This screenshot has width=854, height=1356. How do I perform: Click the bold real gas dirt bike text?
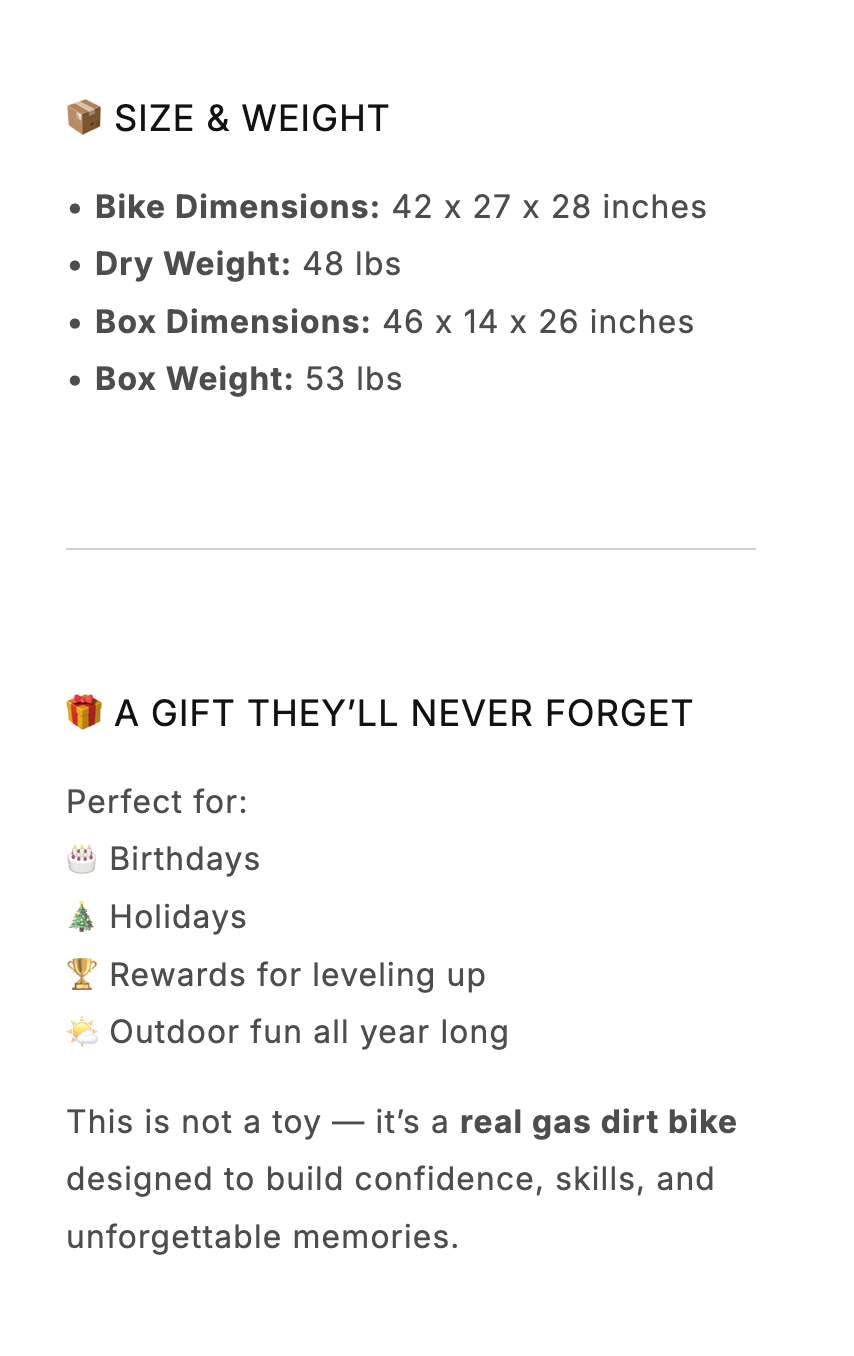tap(598, 1121)
